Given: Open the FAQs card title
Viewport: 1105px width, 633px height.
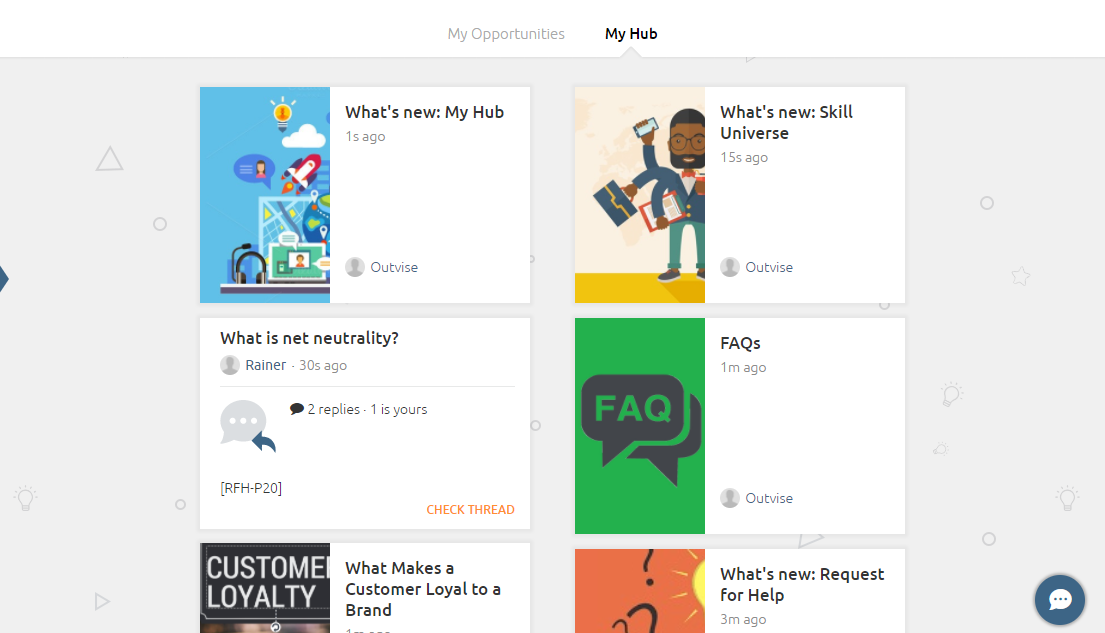Looking at the screenshot, I should [740, 343].
